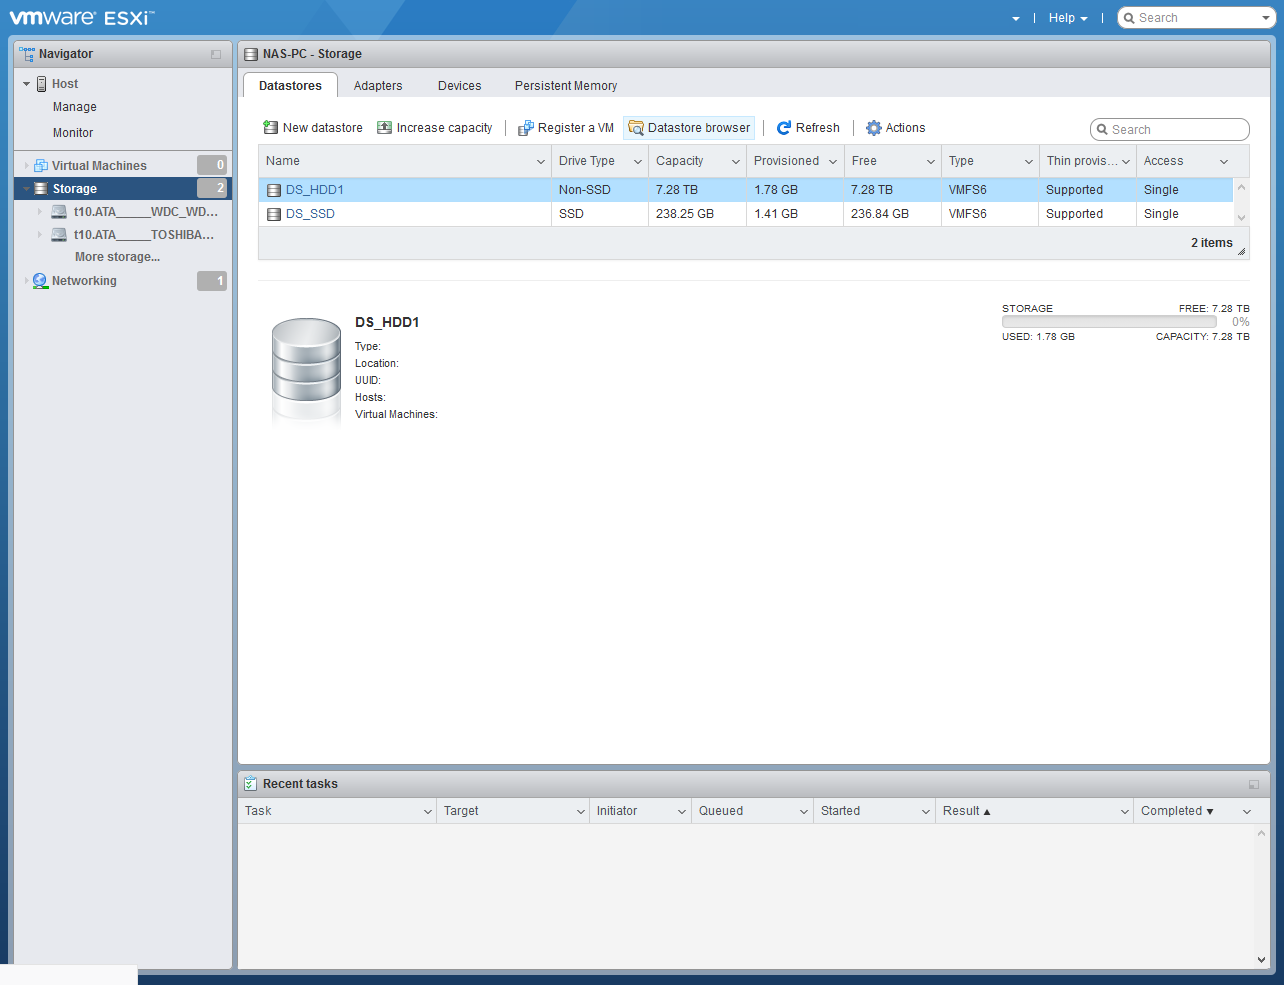This screenshot has width=1284, height=985.
Task: Click the datastore table scroll down arrow
Action: coord(1242,217)
